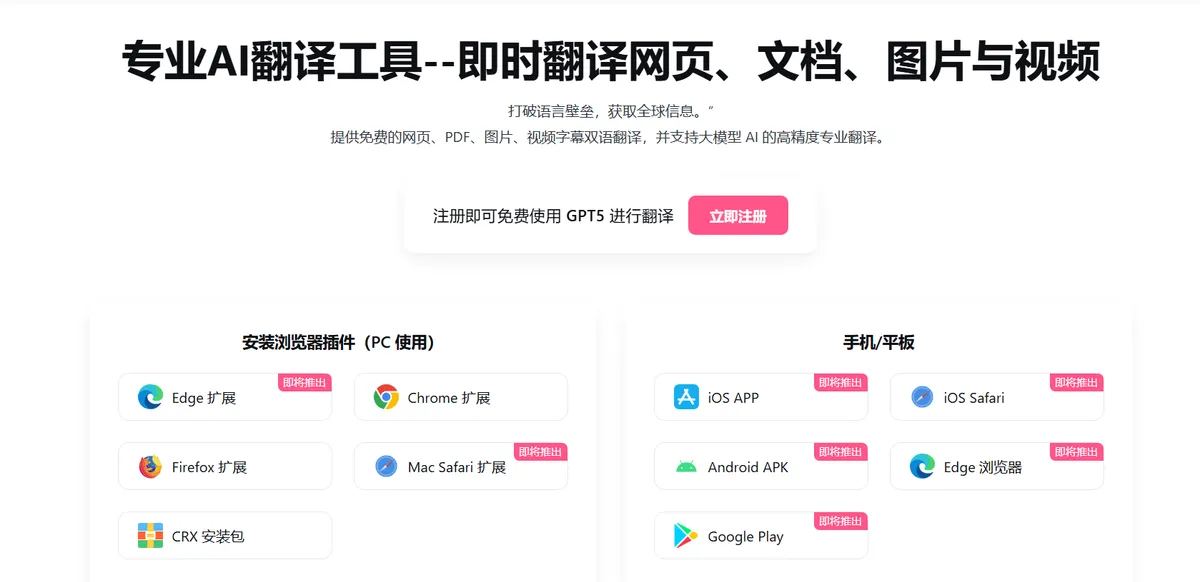Click the iOS App Store icon

coord(686,397)
